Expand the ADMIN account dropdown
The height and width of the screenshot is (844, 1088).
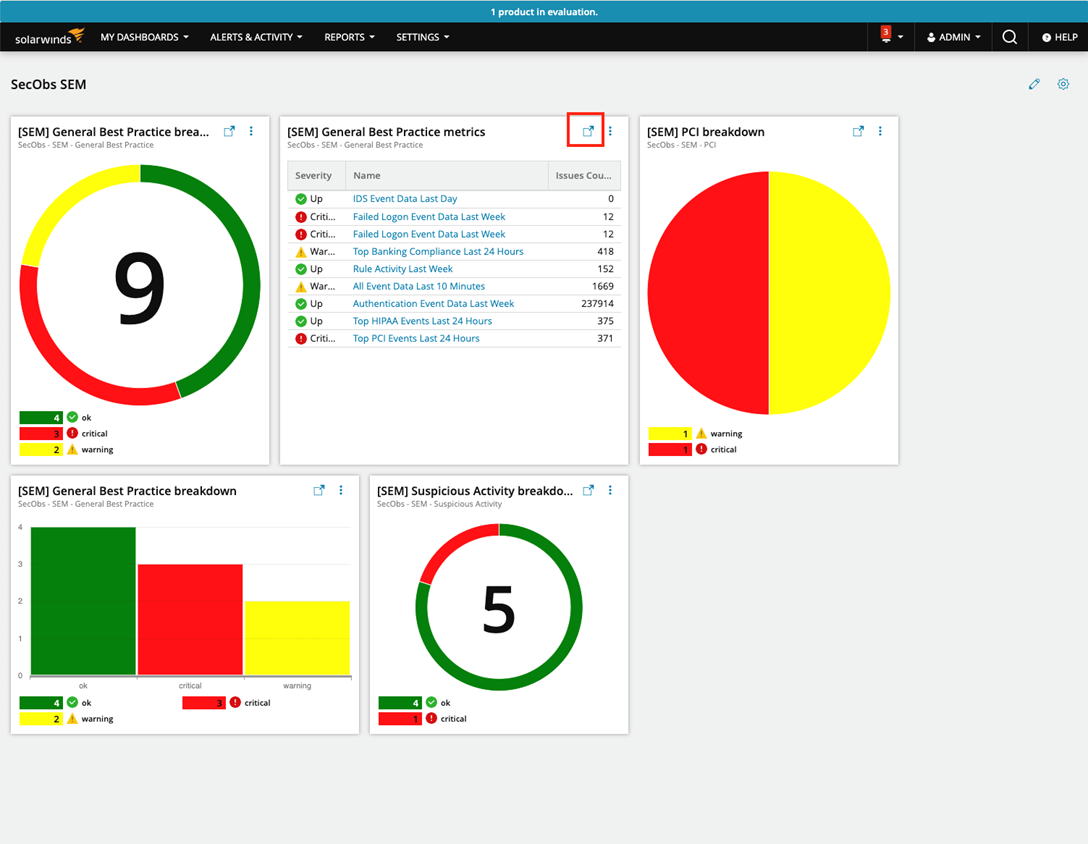pyautogui.click(x=954, y=37)
